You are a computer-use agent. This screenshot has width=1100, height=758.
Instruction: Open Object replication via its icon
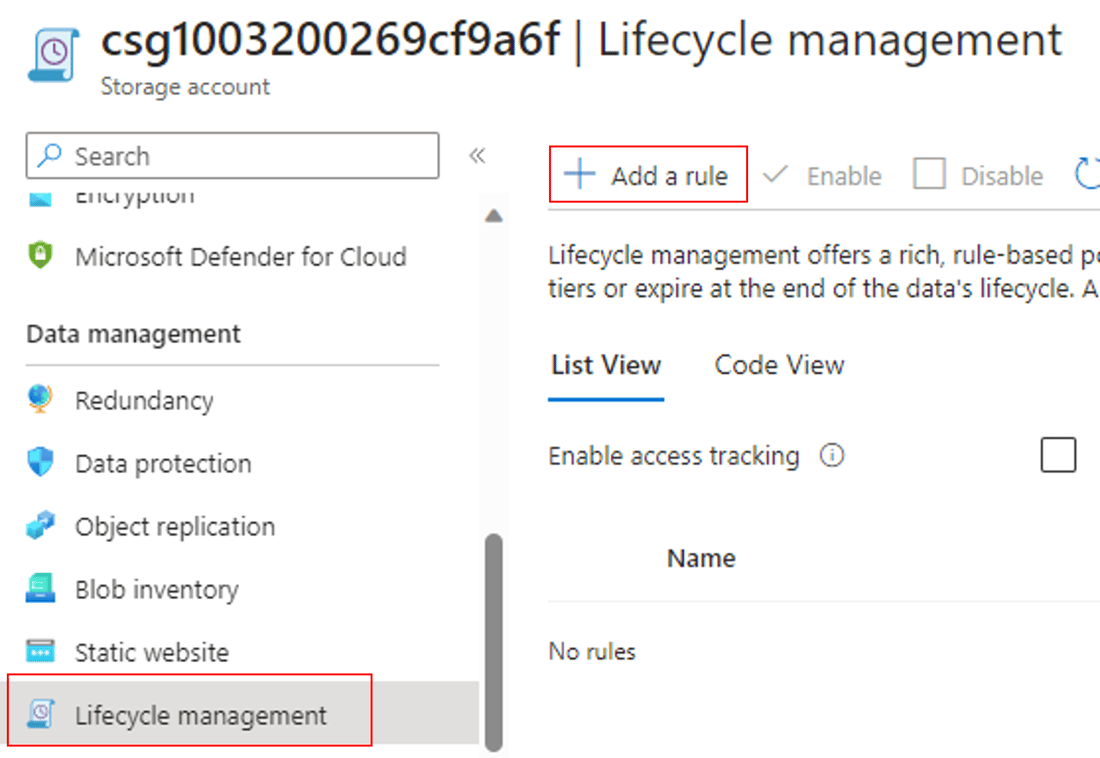pos(41,526)
